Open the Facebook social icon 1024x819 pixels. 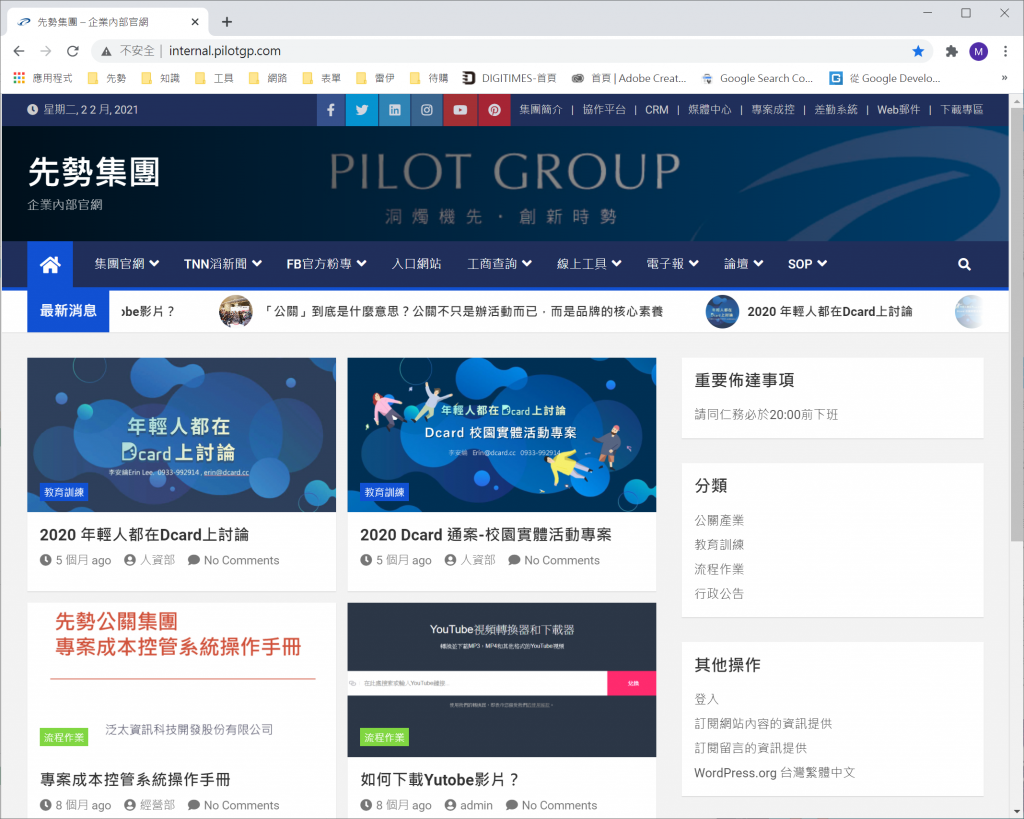coord(331,110)
